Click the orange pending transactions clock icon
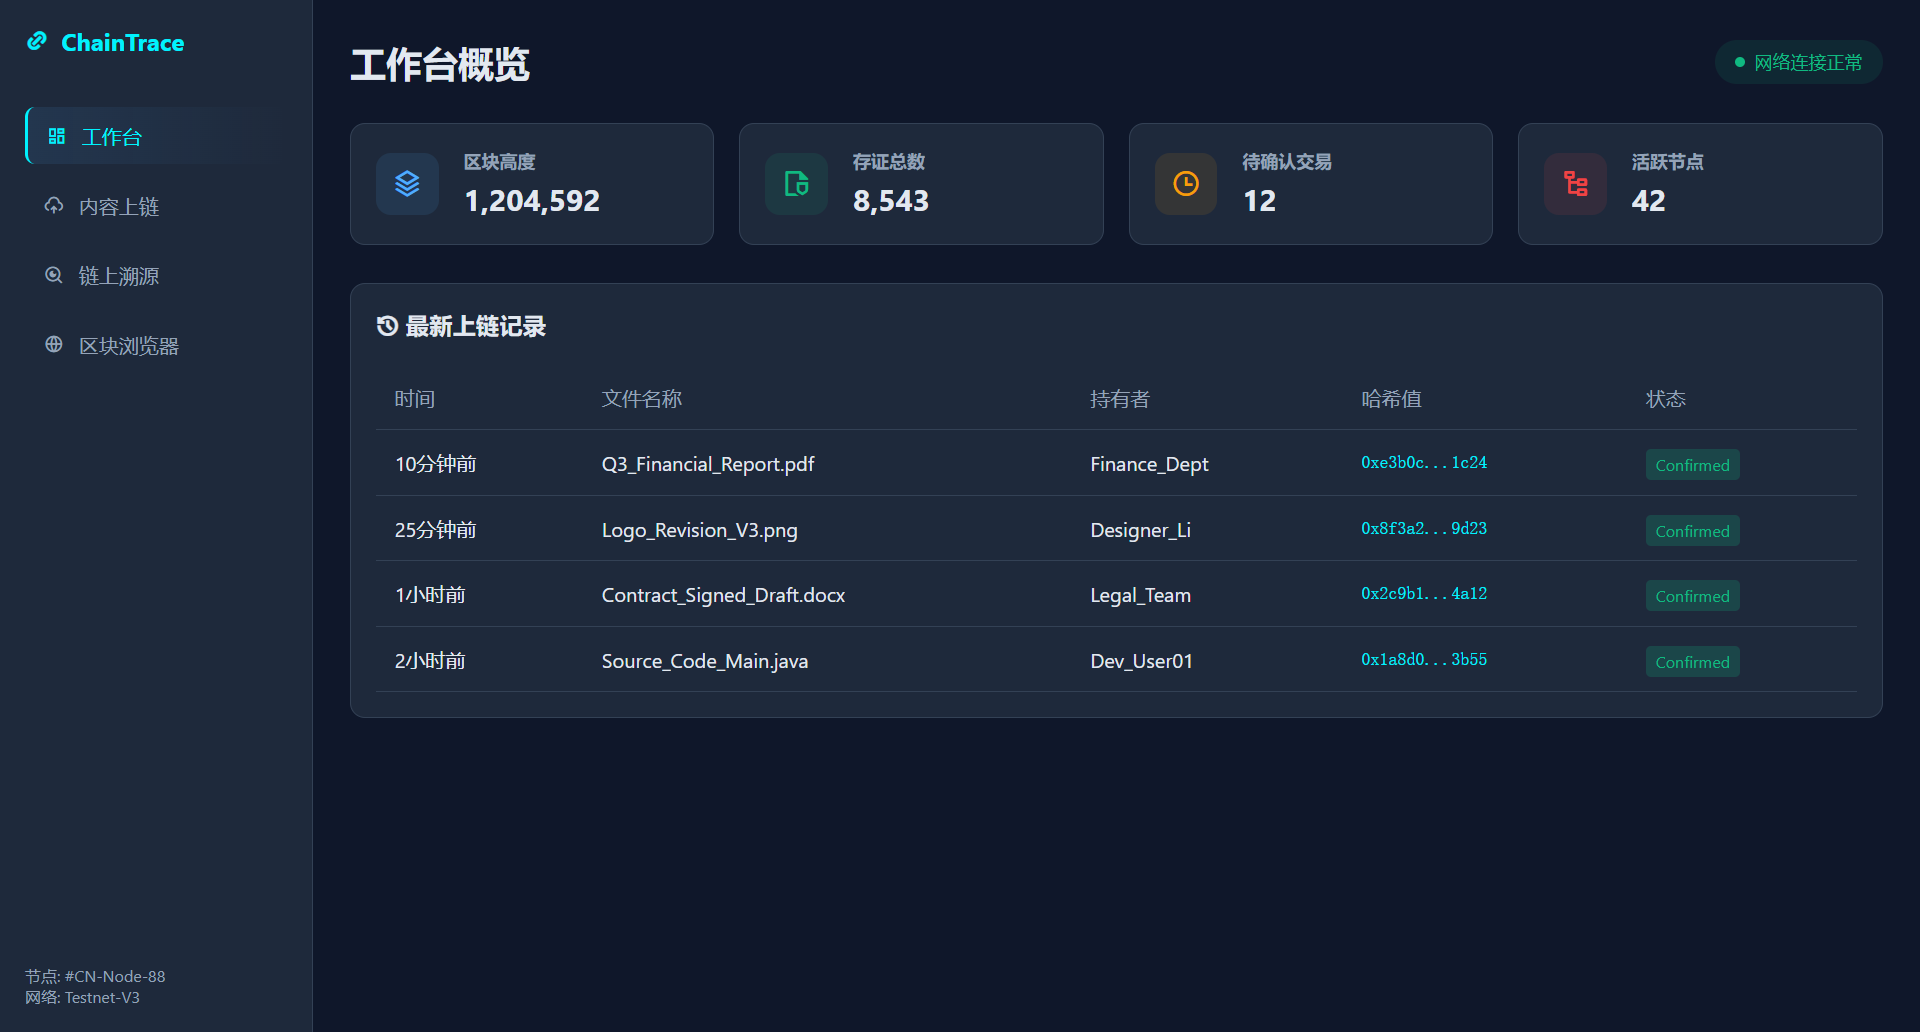1920x1032 pixels. (1186, 184)
